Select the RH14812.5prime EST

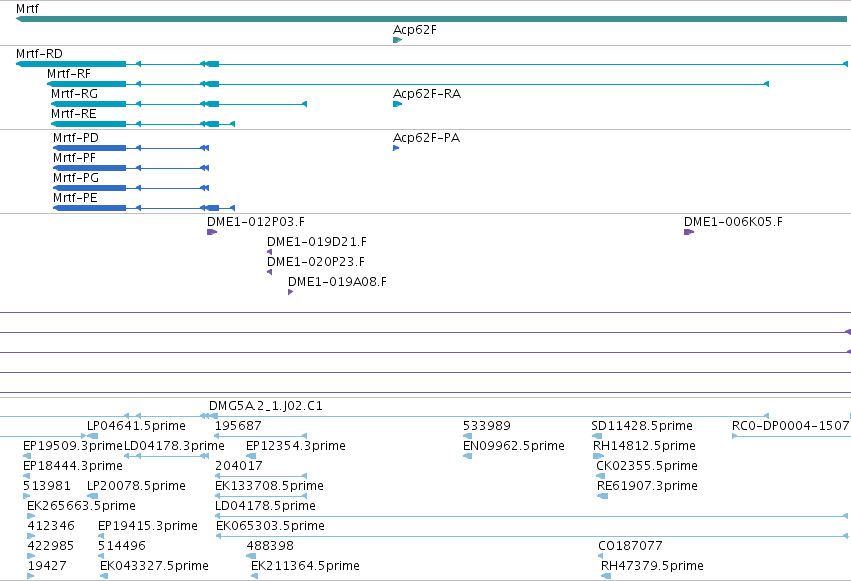tap(644, 446)
